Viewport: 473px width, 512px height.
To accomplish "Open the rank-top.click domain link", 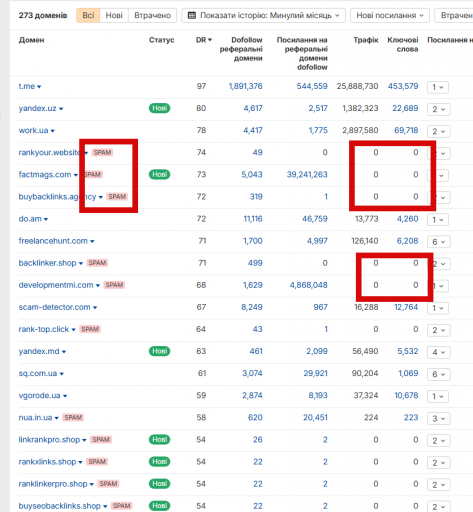I will [x=44, y=329].
